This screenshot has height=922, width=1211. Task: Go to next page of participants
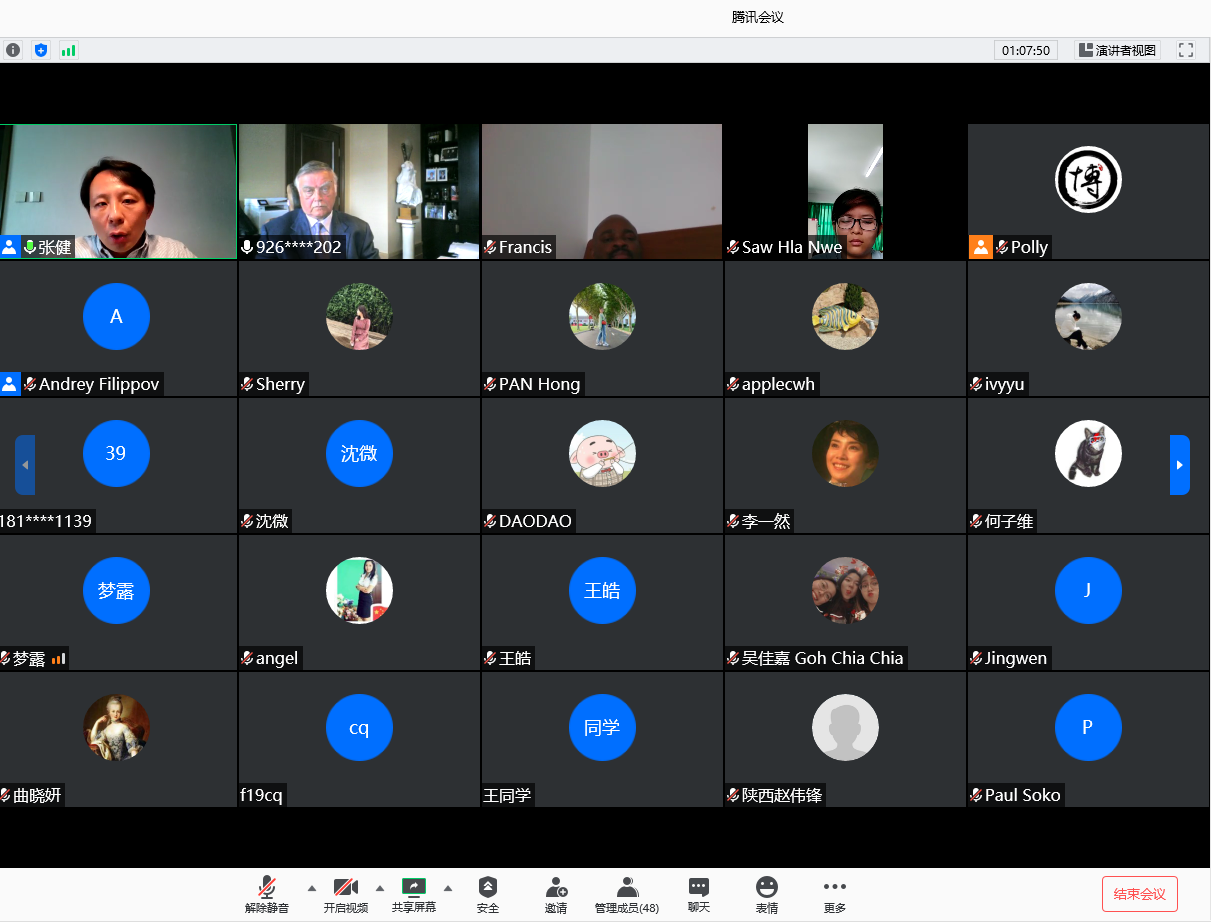click(x=1180, y=465)
